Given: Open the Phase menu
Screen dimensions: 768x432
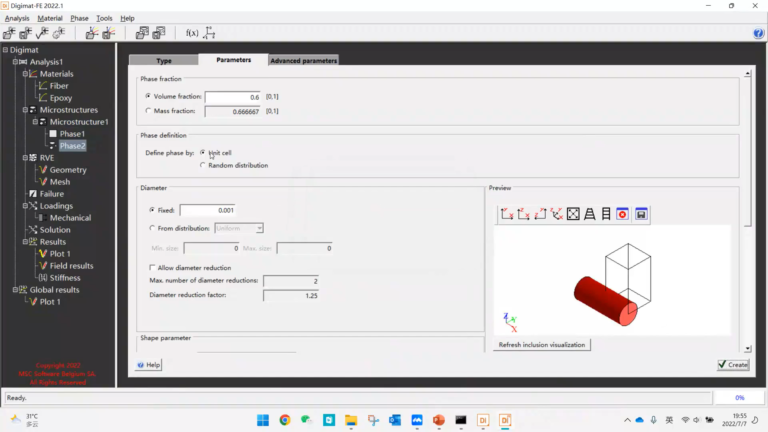Looking at the screenshot, I should click(79, 18).
